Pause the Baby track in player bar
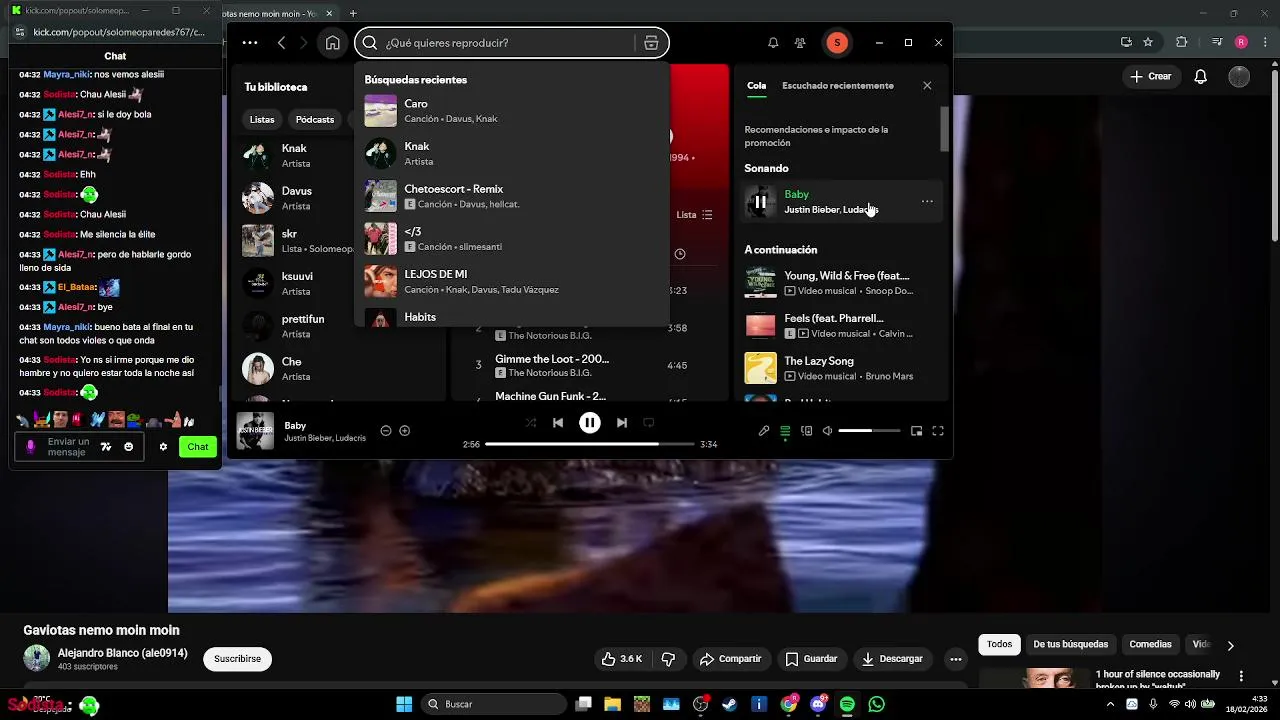1280x720 pixels. point(590,423)
